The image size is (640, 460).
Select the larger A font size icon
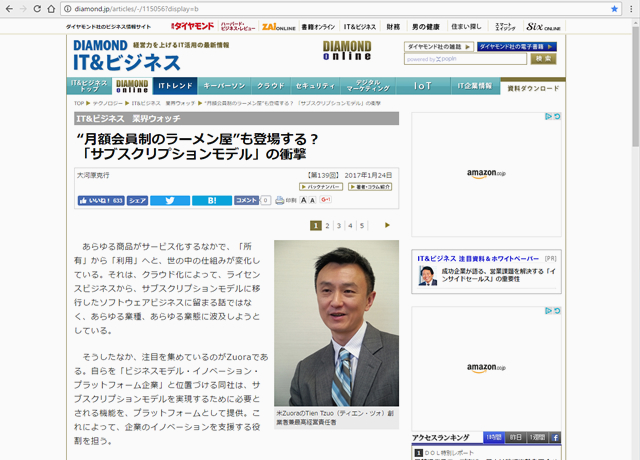coord(311,200)
